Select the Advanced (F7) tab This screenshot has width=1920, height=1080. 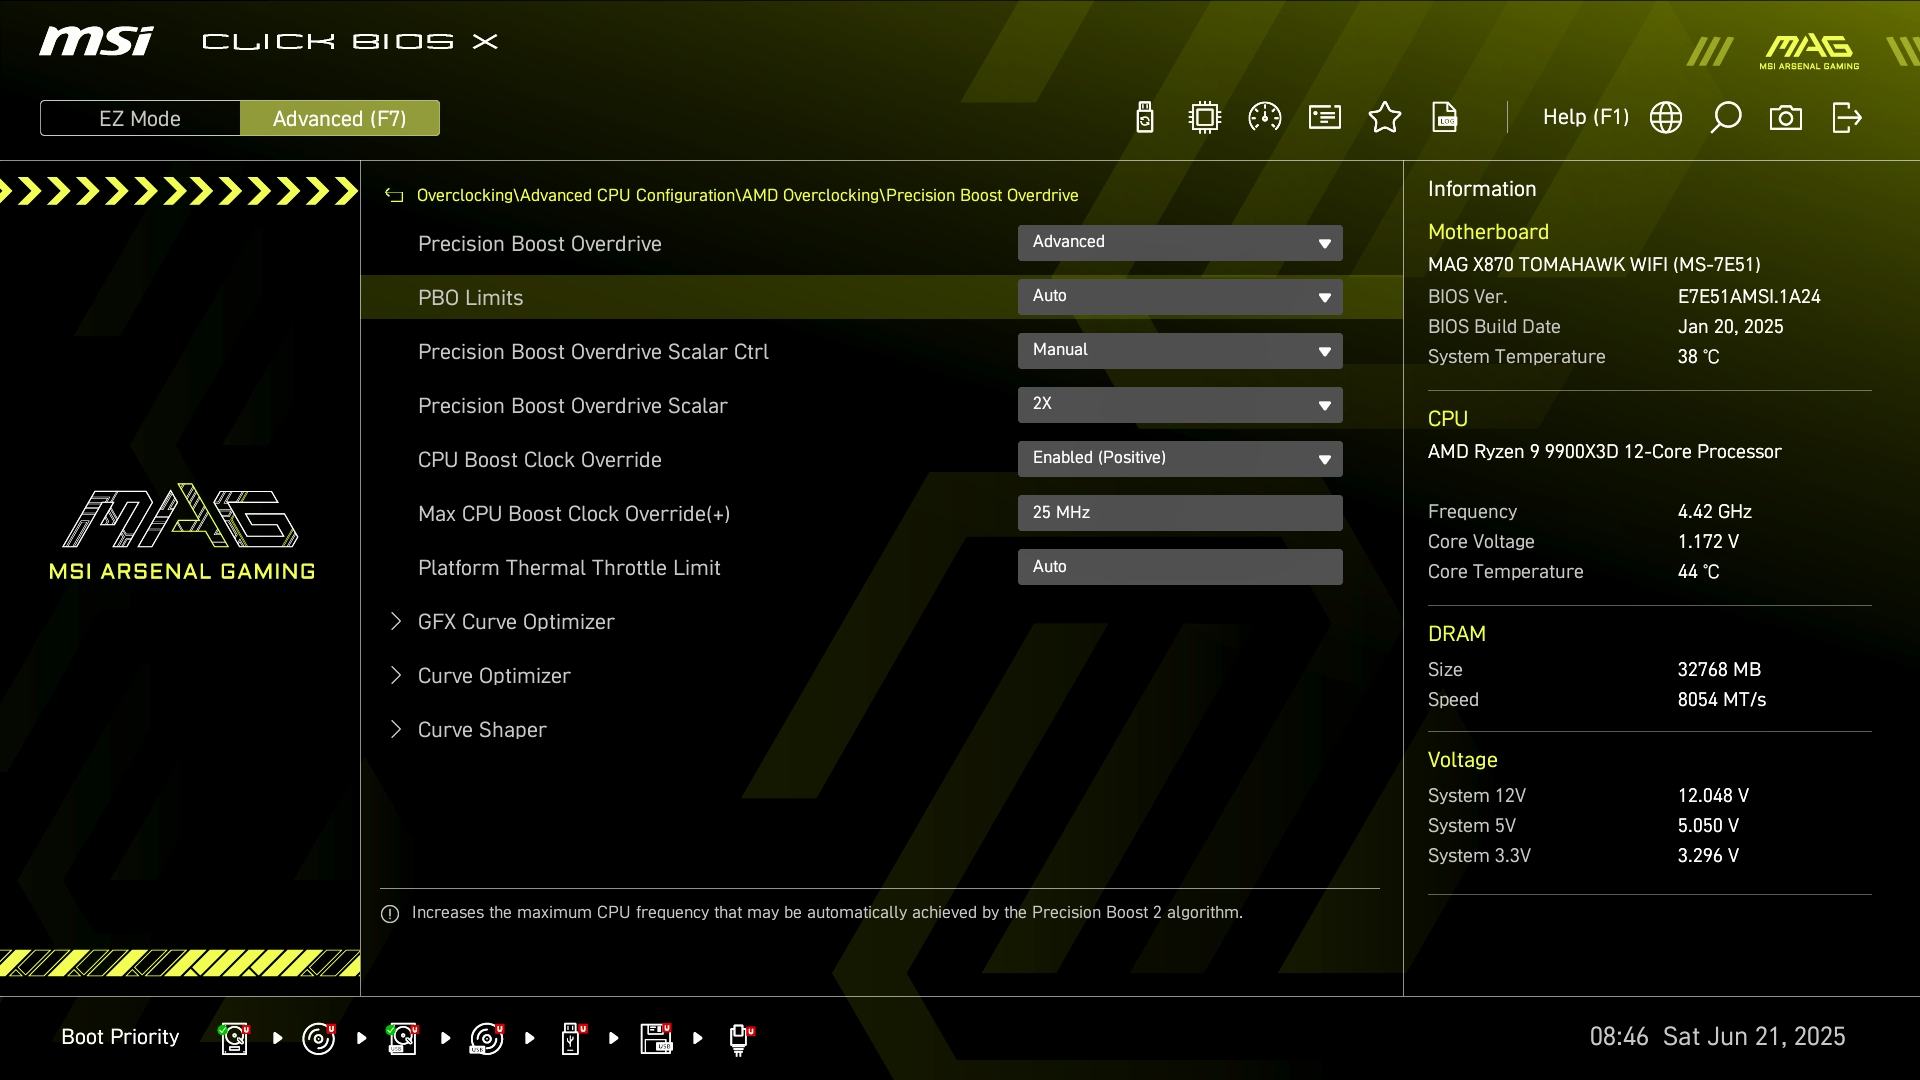340,118
